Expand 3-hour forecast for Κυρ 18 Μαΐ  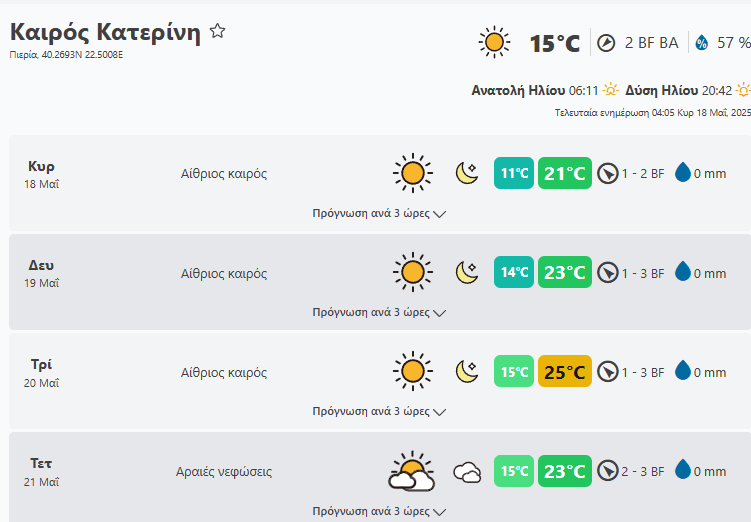point(378,213)
